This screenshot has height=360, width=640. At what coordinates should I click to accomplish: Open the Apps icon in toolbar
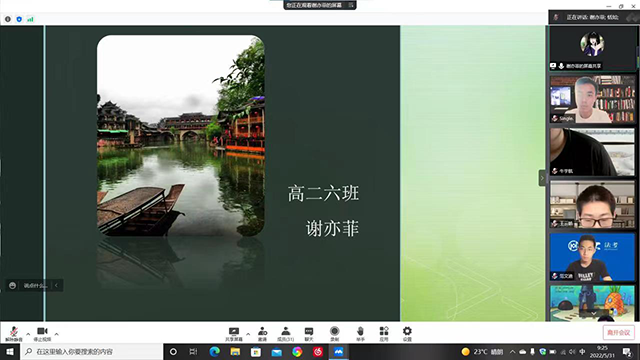click(x=384, y=333)
